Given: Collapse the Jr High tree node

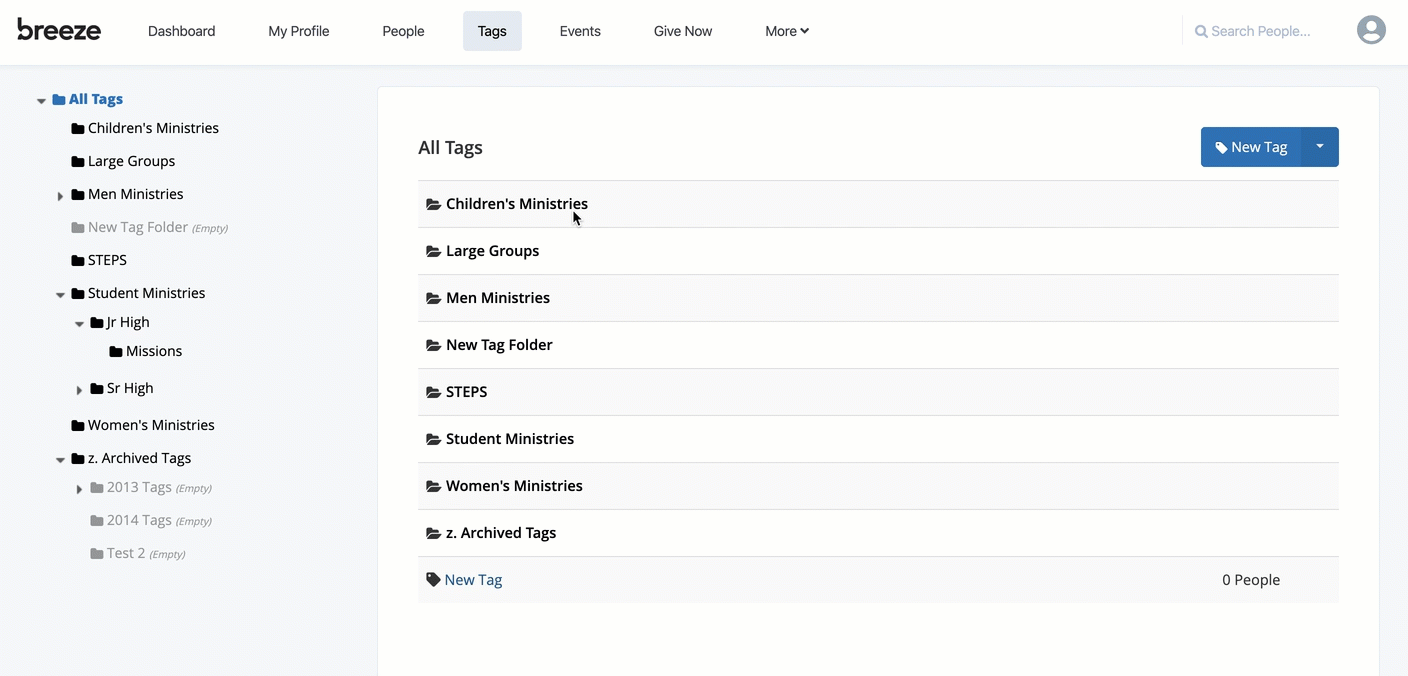Looking at the screenshot, I should 79,324.
